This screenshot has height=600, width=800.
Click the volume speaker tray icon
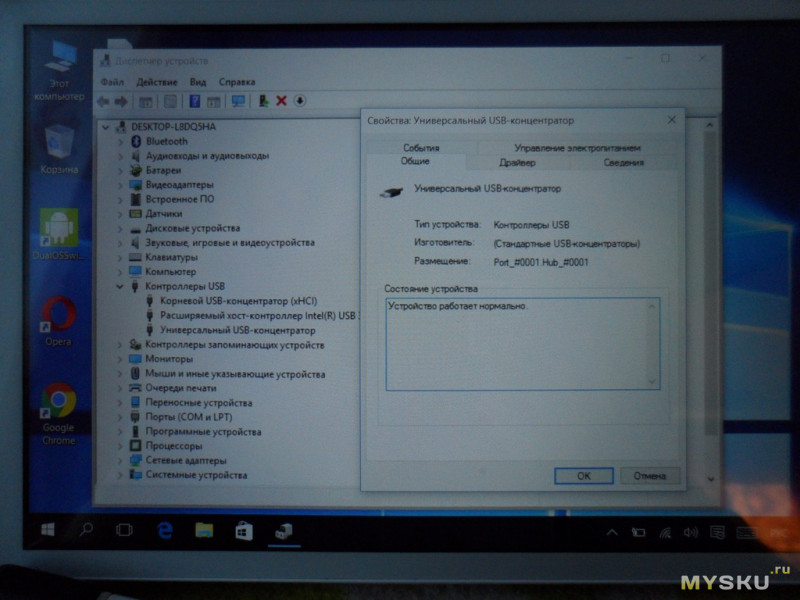click(x=690, y=533)
